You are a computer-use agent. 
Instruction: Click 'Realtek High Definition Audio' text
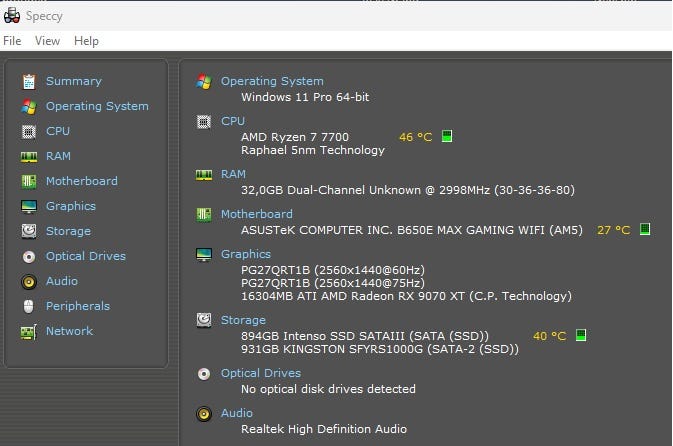(x=324, y=429)
